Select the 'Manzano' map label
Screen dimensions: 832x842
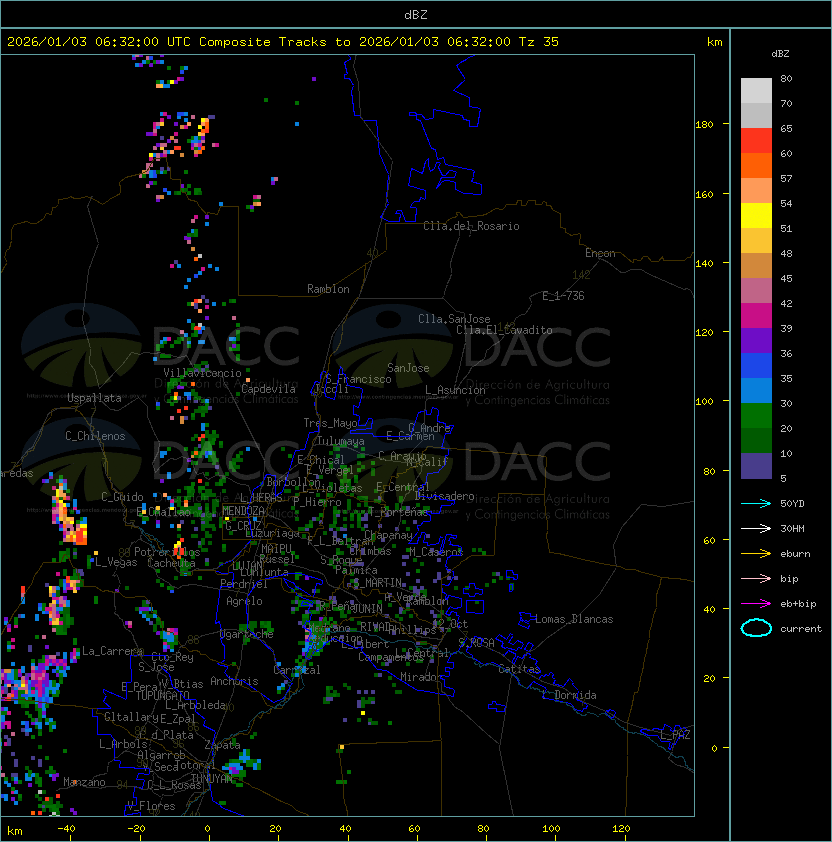tap(84, 782)
